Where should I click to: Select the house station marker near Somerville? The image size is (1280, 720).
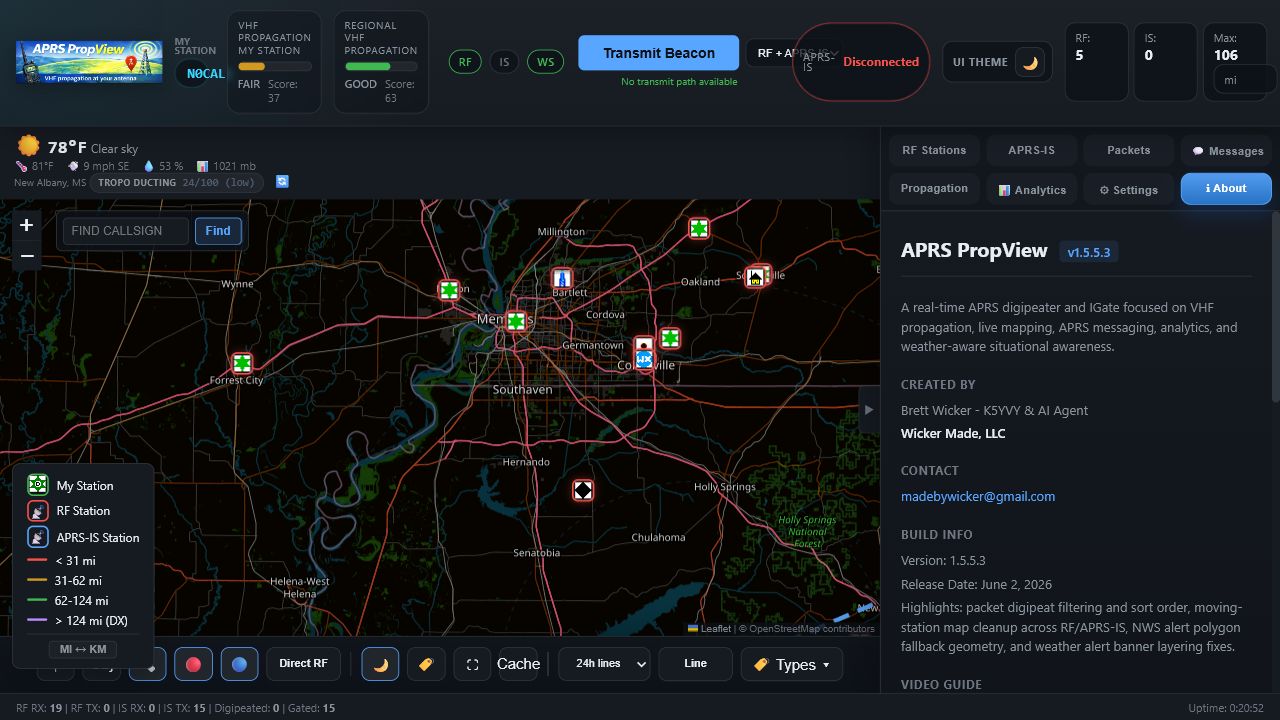point(756,276)
